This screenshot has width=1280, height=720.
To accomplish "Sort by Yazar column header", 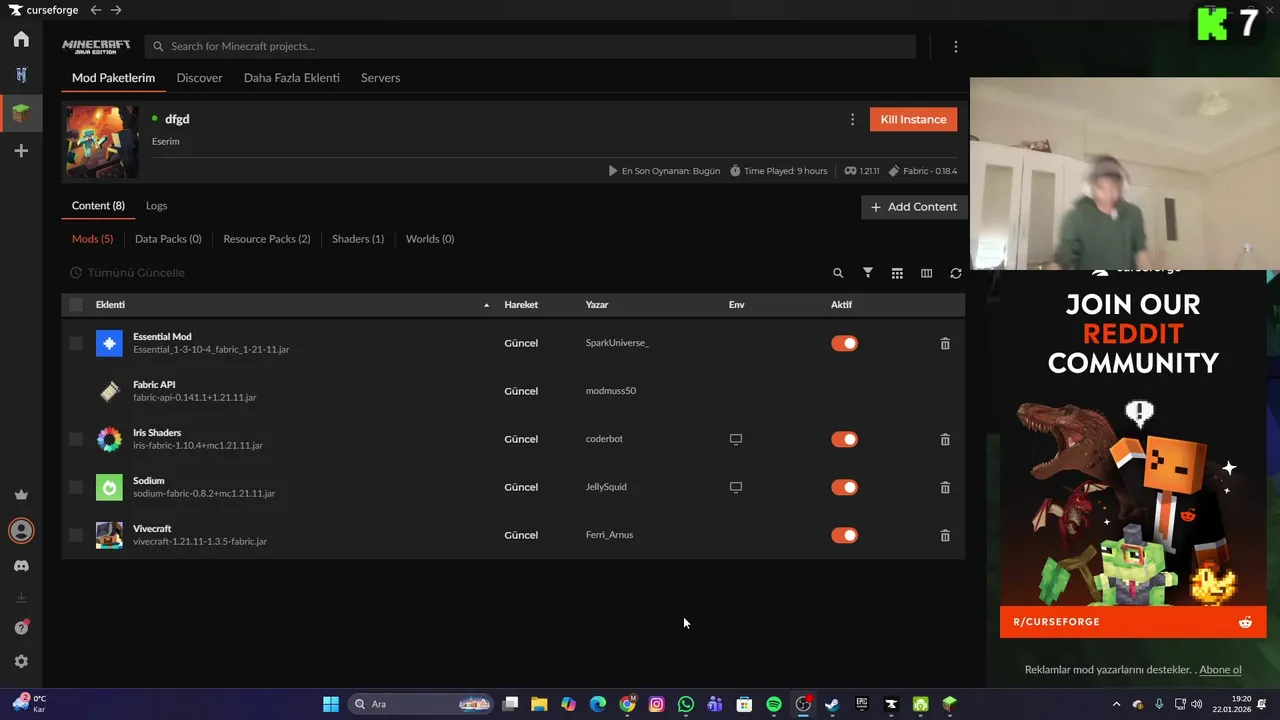I will 597,305.
